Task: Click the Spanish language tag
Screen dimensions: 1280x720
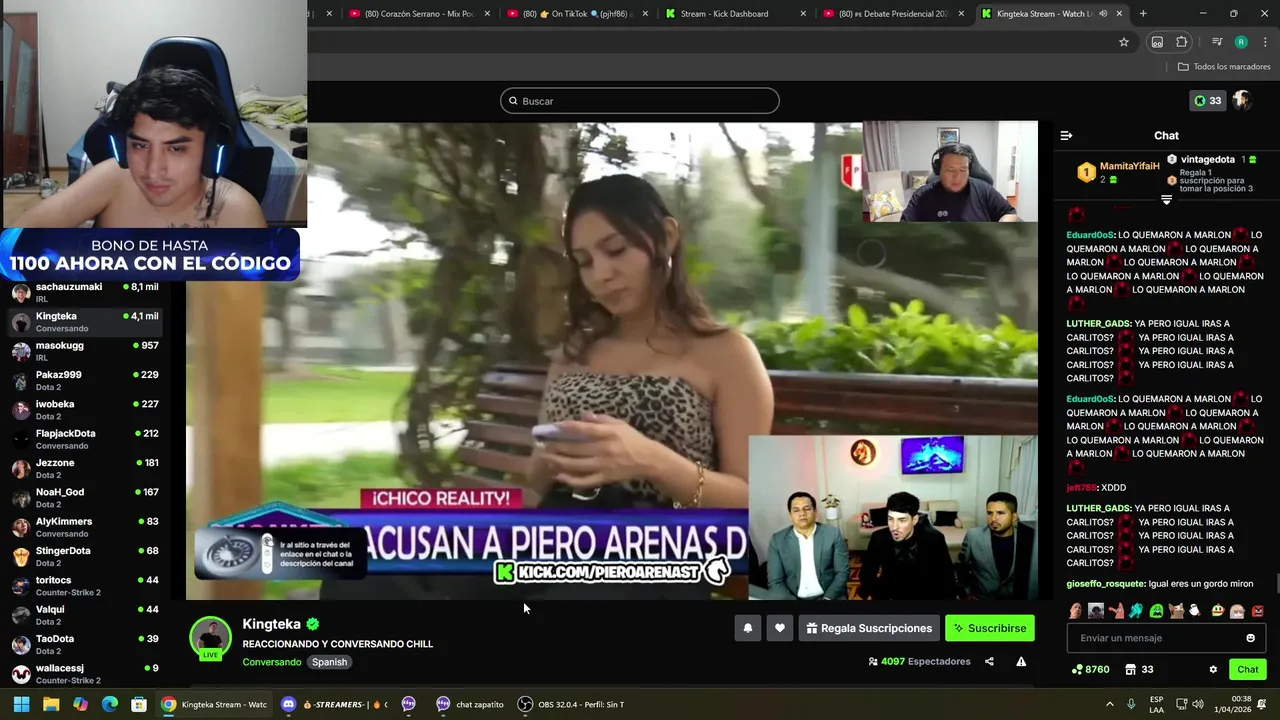Action: (329, 662)
